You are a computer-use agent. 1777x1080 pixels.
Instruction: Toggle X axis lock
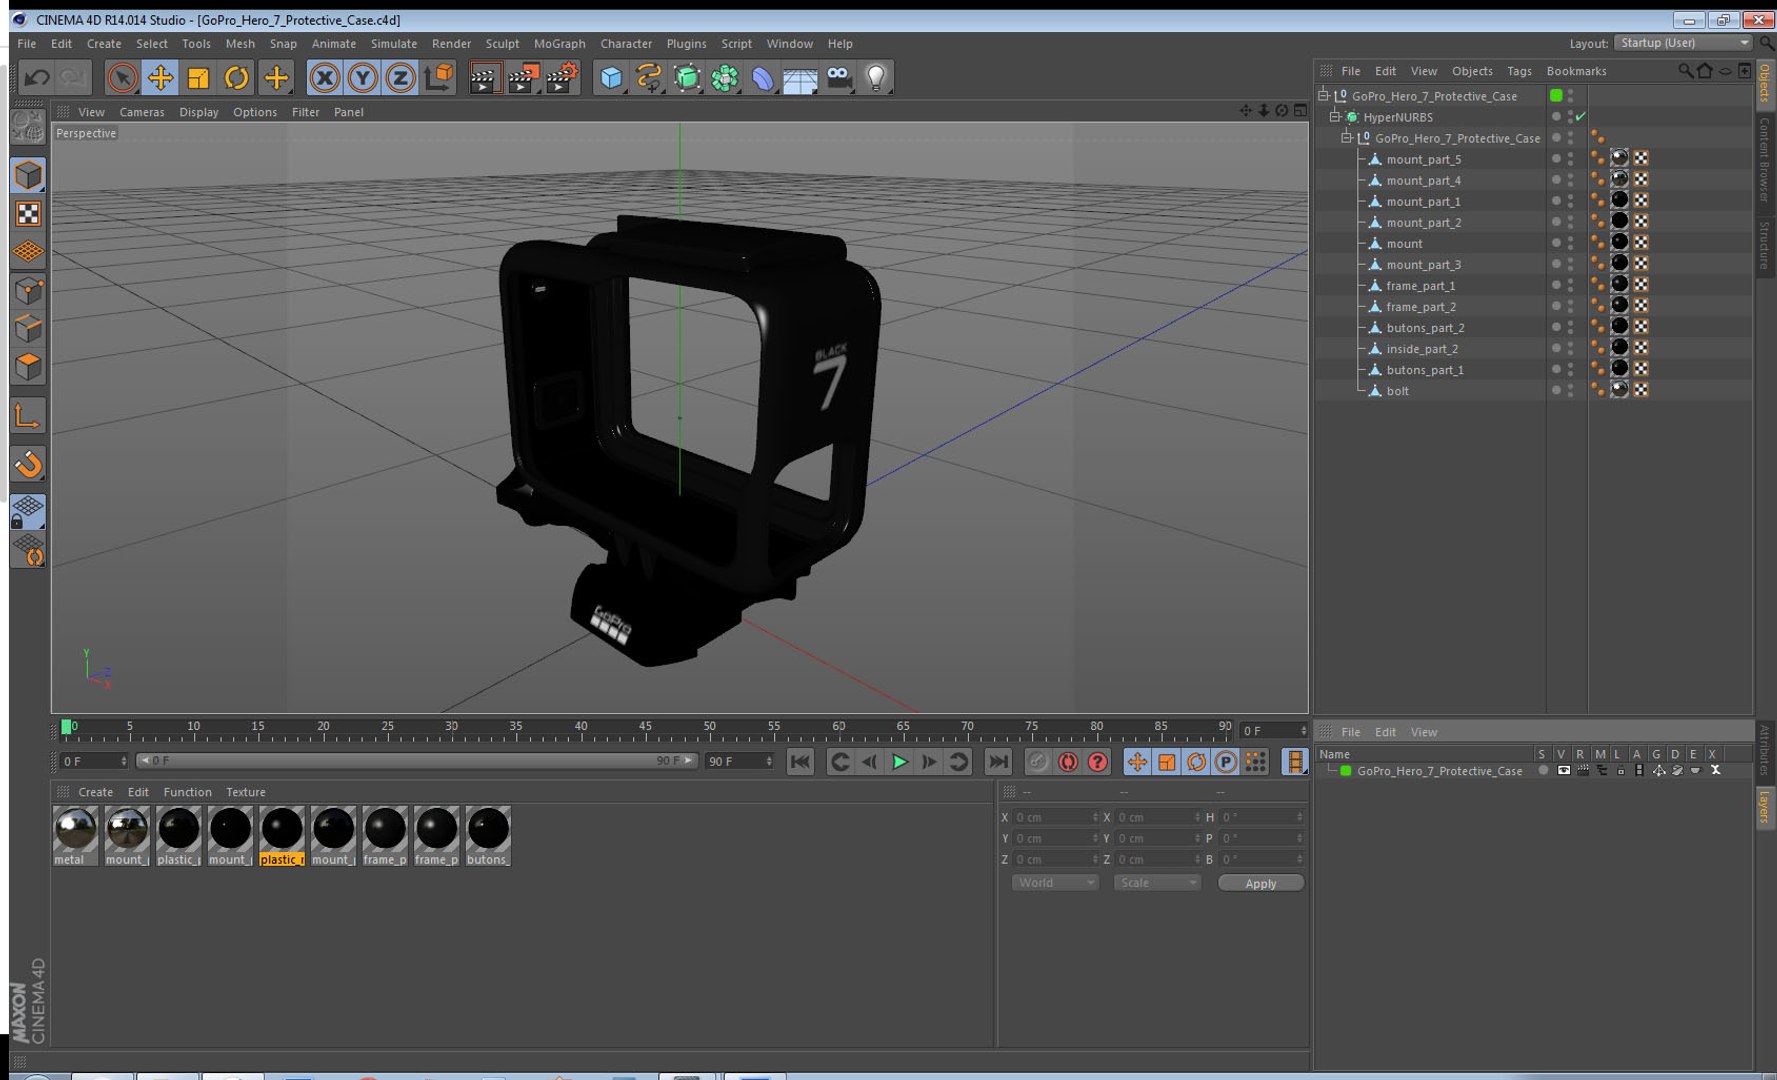click(x=324, y=77)
